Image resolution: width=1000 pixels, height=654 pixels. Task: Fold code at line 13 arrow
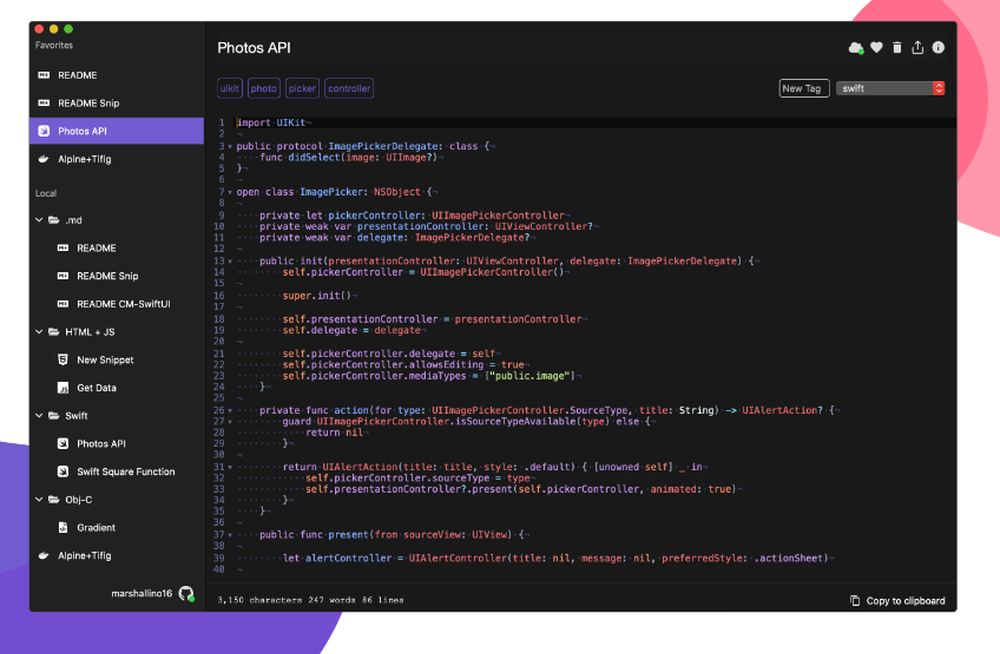[x=230, y=262]
